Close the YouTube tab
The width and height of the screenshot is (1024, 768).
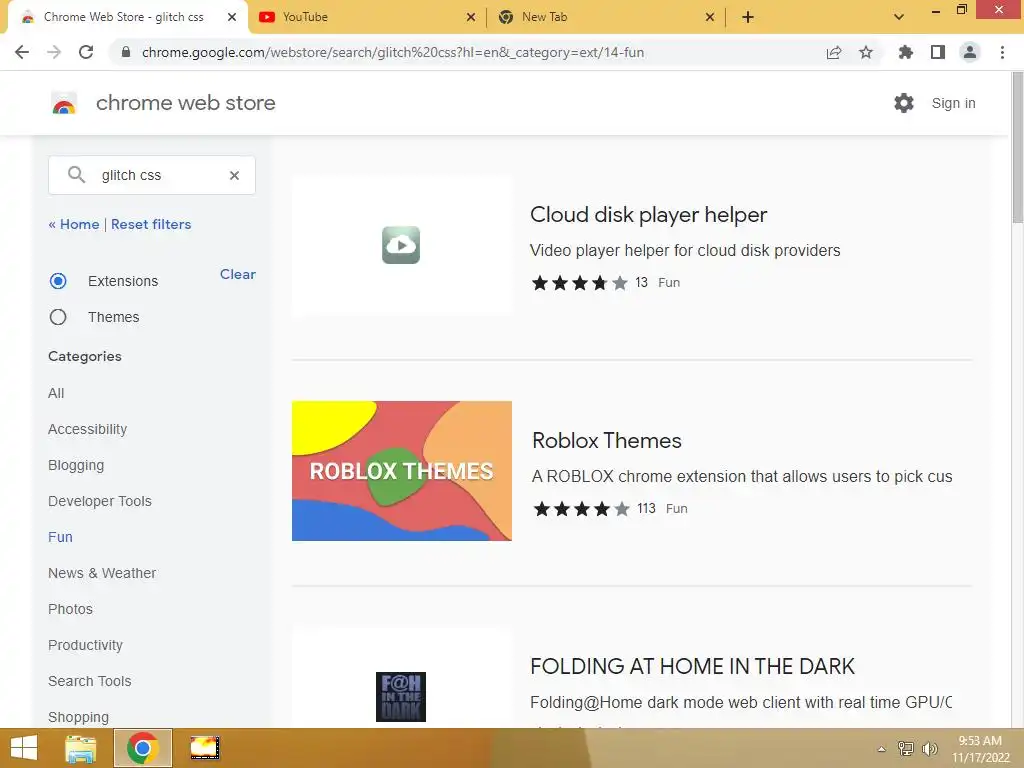coord(471,17)
